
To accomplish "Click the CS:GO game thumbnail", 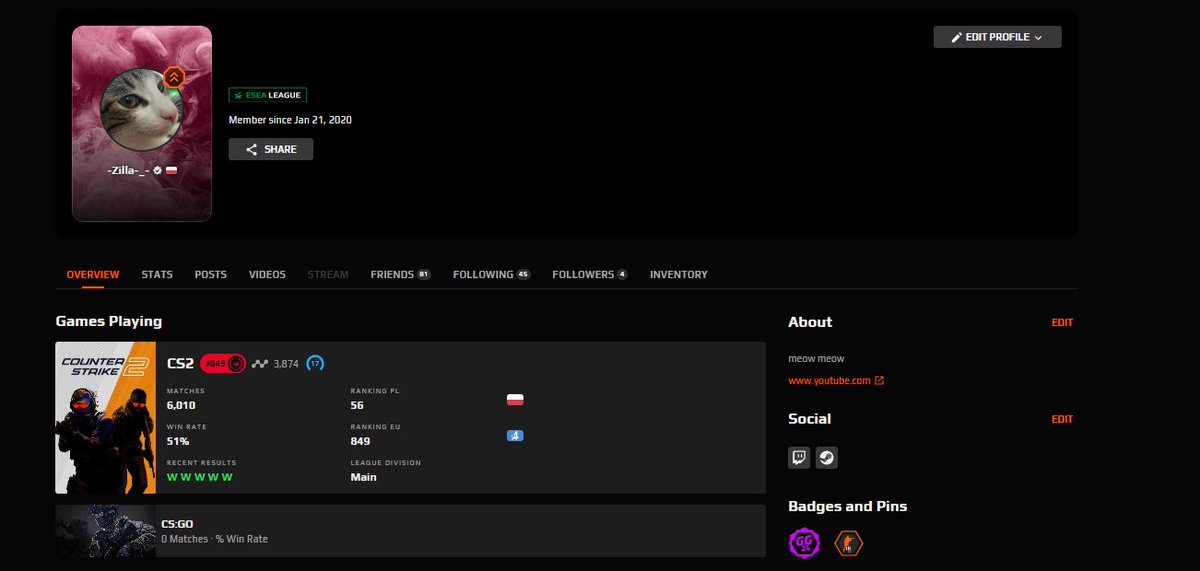I will 106,530.
